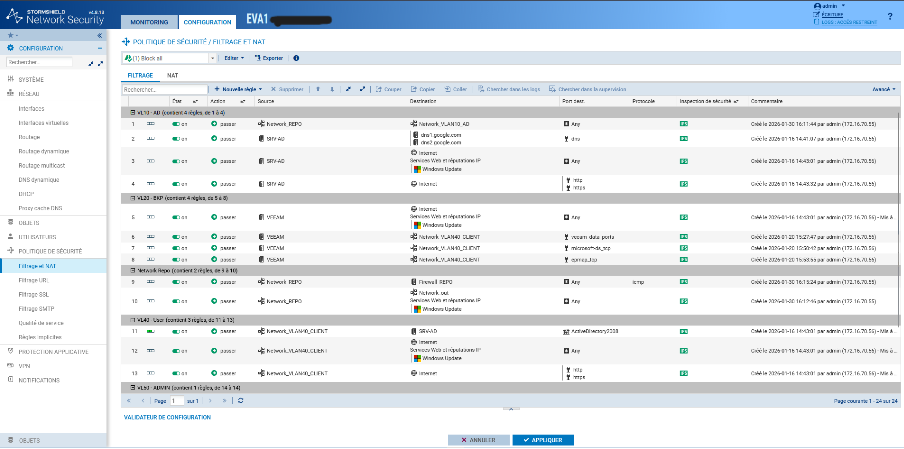
Task: Click the Exporter icon in toolbar
Action: coord(258,58)
